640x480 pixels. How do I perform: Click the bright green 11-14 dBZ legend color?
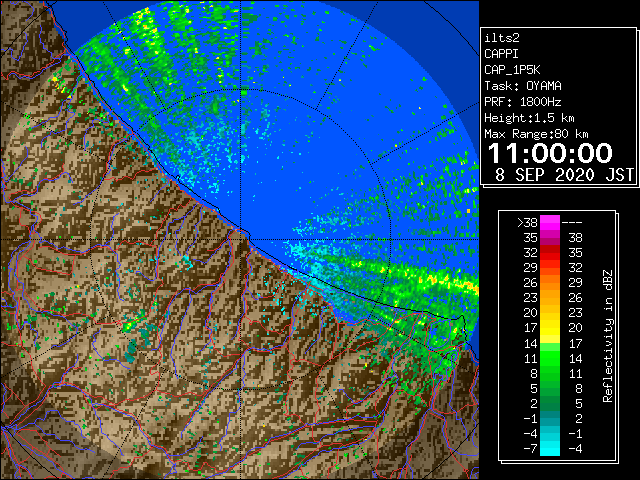tap(550, 358)
